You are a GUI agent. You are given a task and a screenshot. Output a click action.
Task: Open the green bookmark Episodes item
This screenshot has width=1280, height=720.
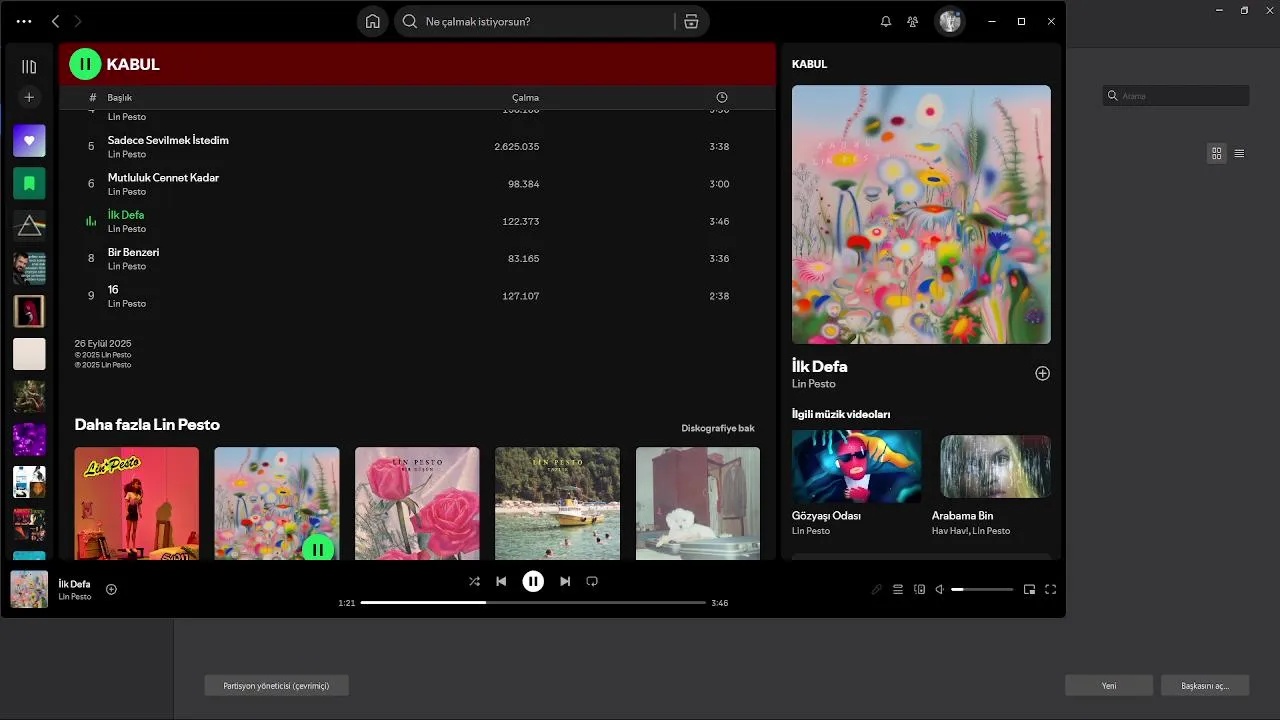tap(29, 183)
